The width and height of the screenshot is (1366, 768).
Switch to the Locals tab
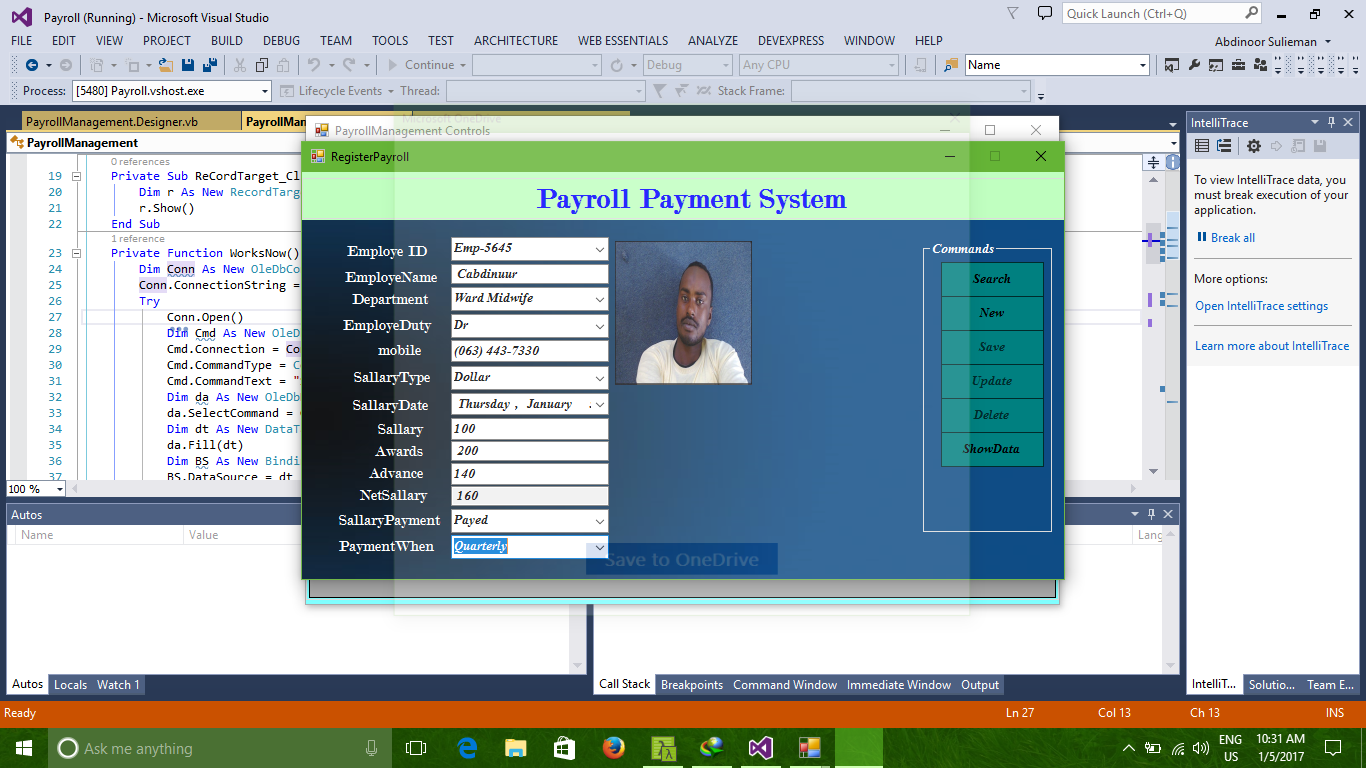pos(70,685)
